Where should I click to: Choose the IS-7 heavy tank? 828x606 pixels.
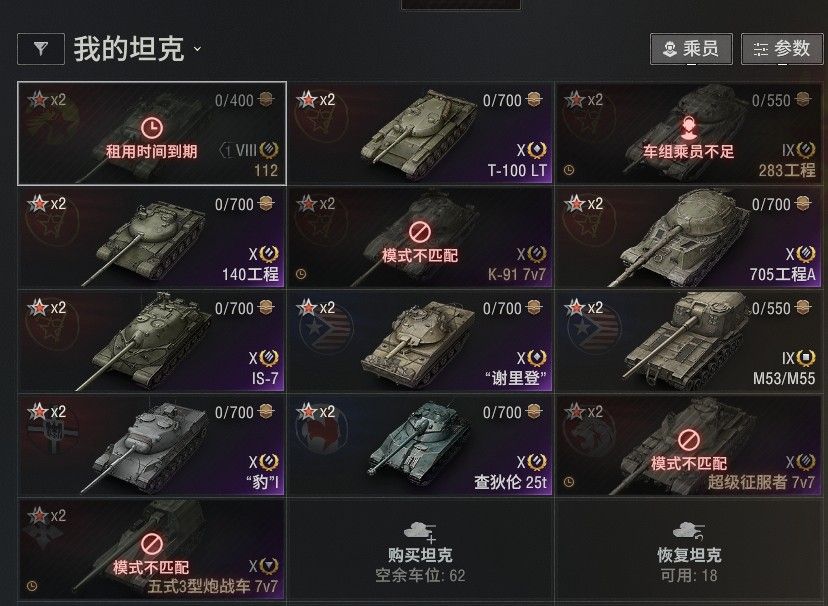[152, 341]
